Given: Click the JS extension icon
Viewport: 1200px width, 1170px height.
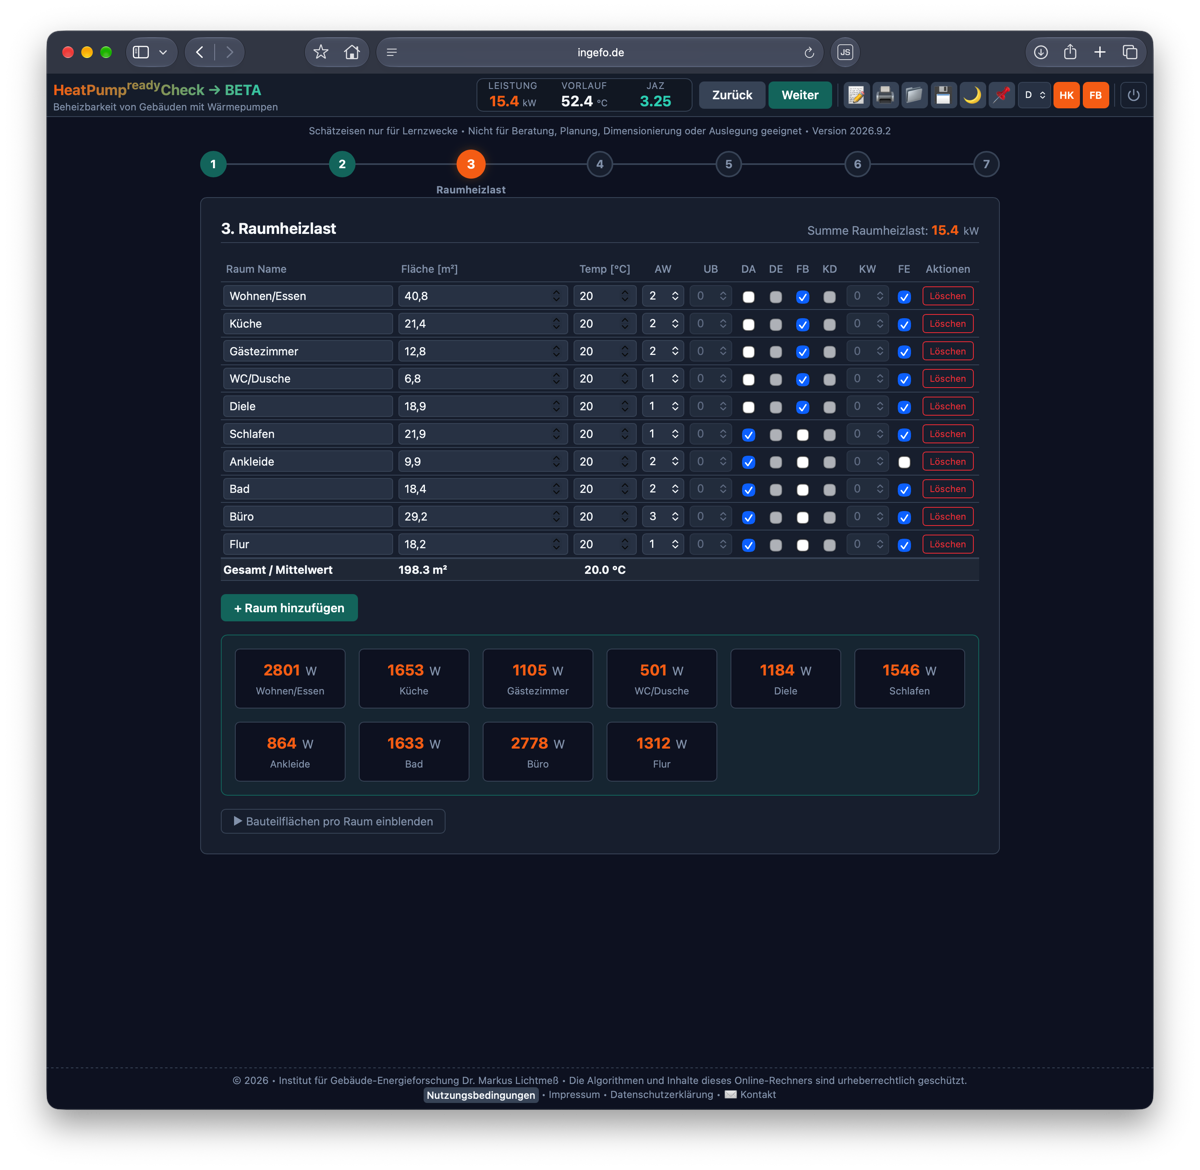Looking at the screenshot, I should pos(845,52).
